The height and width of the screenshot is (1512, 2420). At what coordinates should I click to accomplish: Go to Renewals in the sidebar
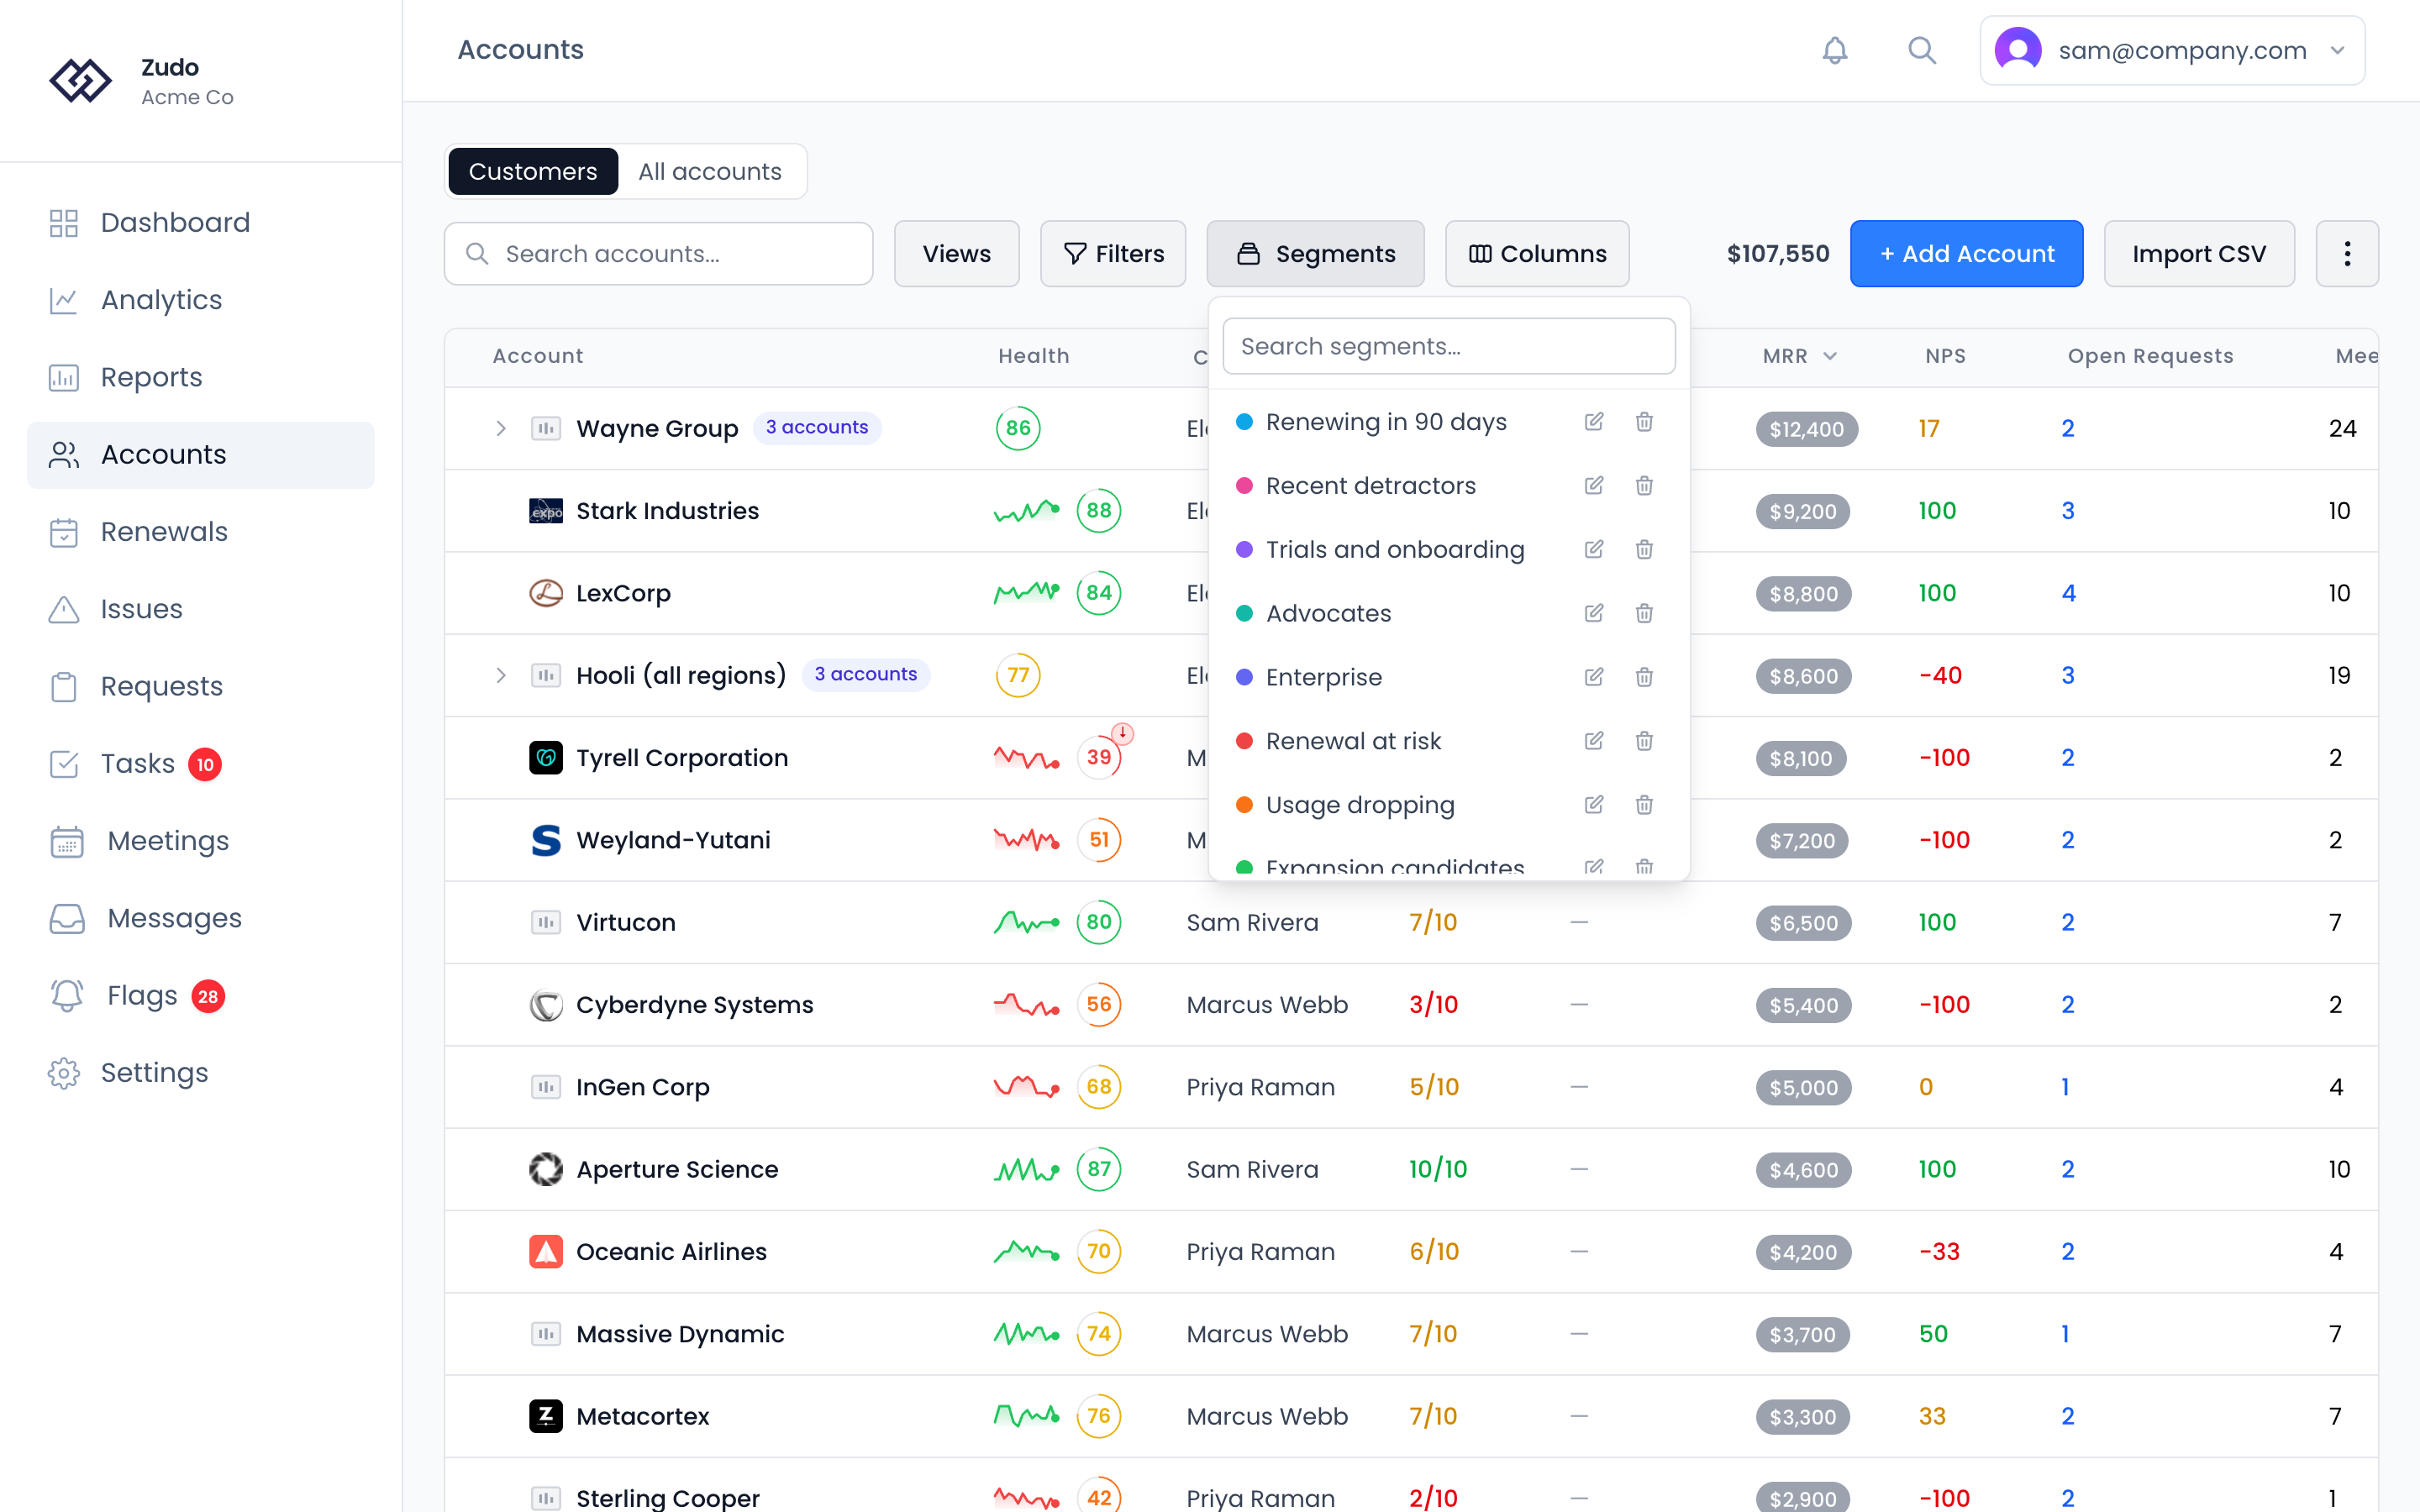click(x=201, y=532)
